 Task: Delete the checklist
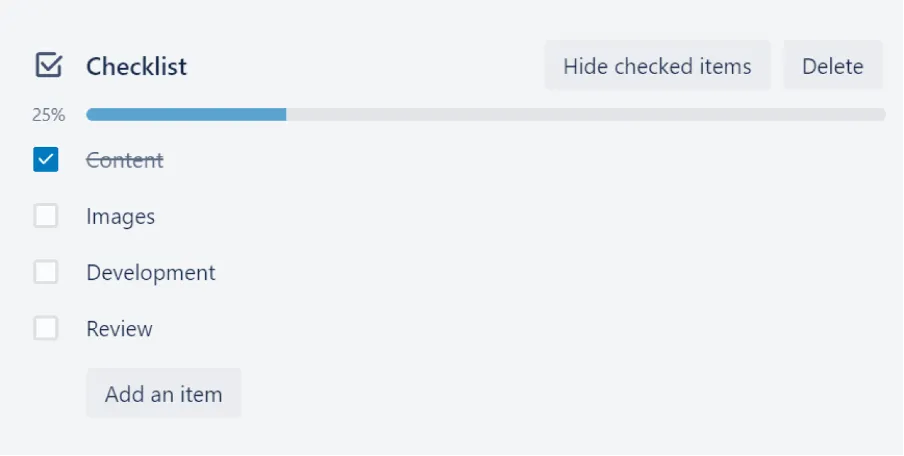832,66
